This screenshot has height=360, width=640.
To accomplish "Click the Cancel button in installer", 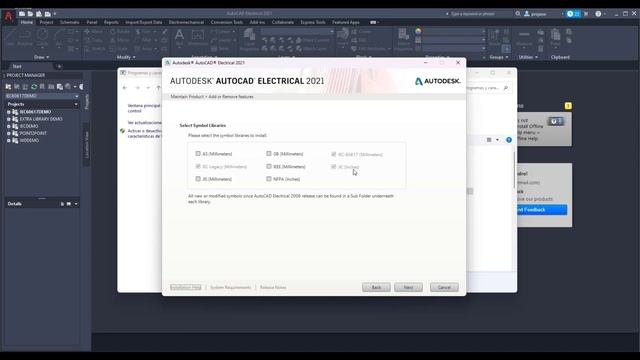I will point(444,287).
